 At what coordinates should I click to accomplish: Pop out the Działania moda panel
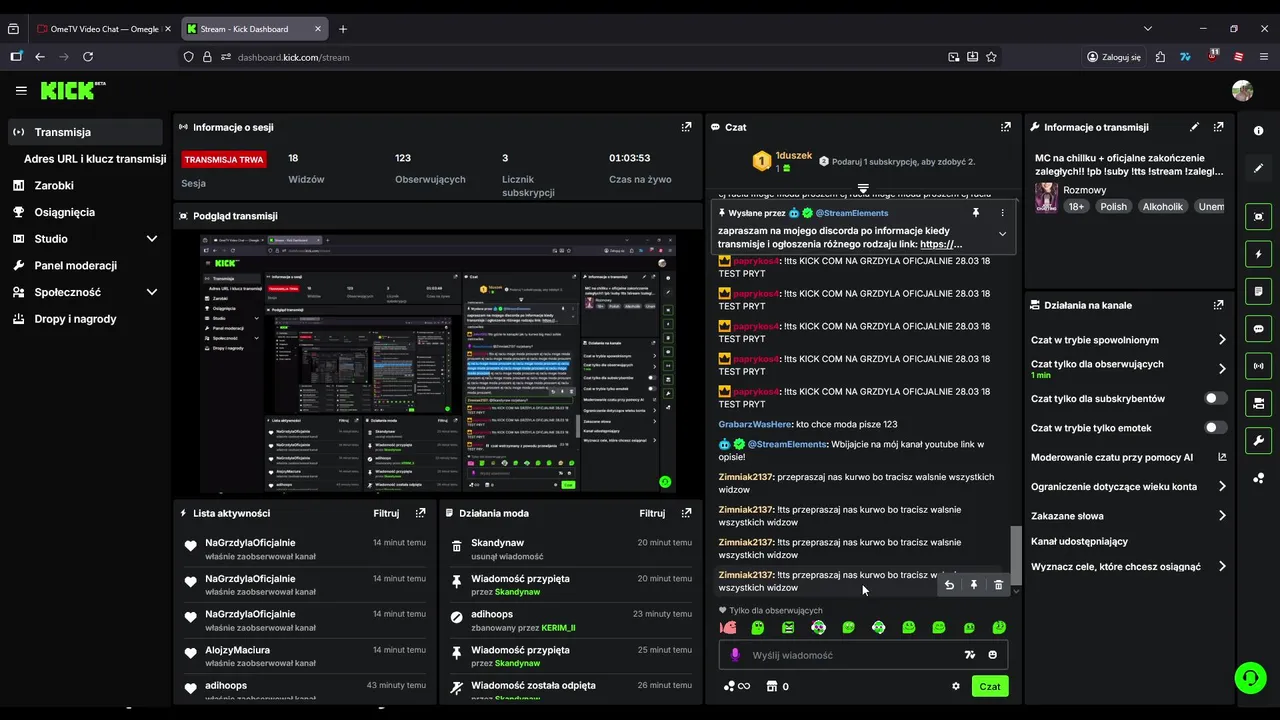tap(686, 513)
